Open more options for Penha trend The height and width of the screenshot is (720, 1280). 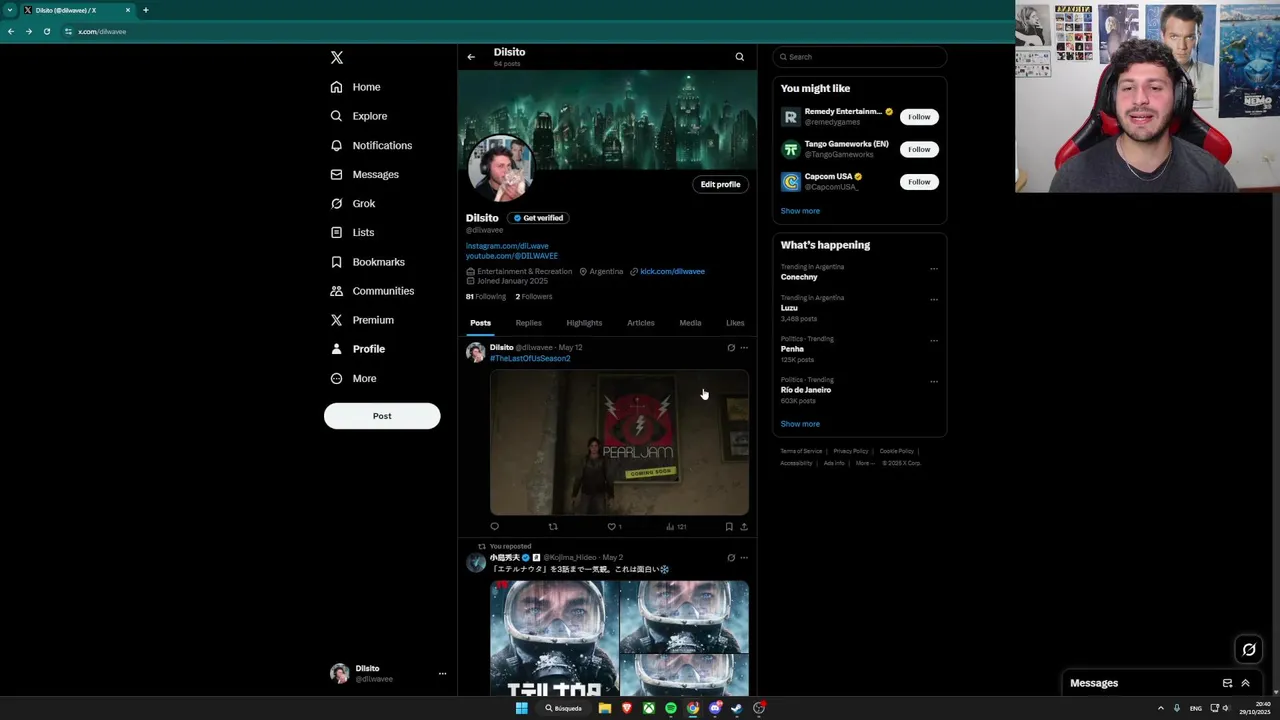point(934,341)
